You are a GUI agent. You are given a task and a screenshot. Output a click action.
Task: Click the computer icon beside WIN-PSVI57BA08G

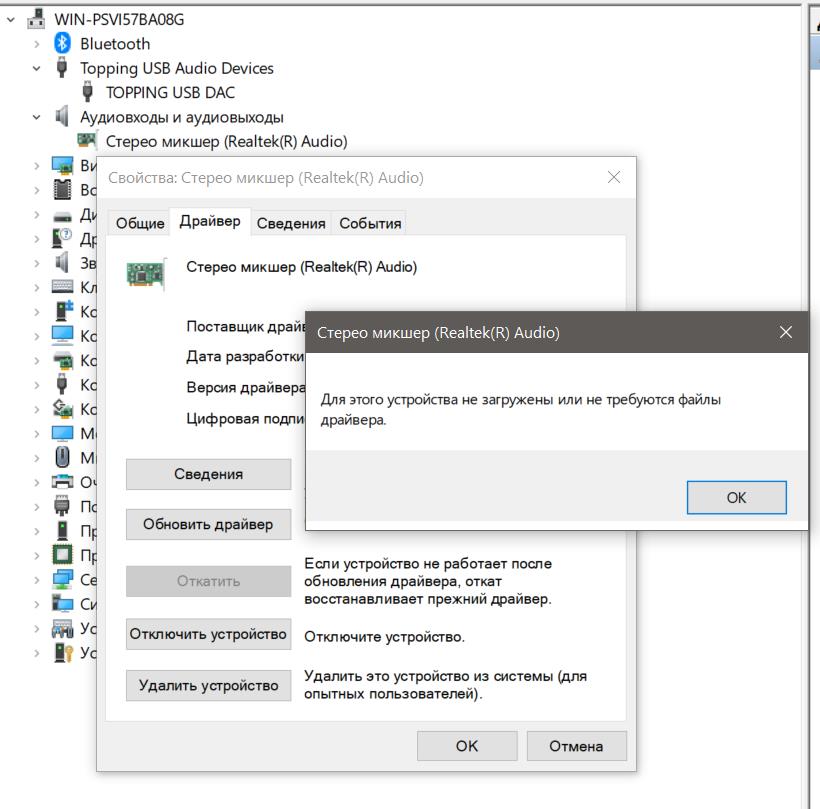36,19
